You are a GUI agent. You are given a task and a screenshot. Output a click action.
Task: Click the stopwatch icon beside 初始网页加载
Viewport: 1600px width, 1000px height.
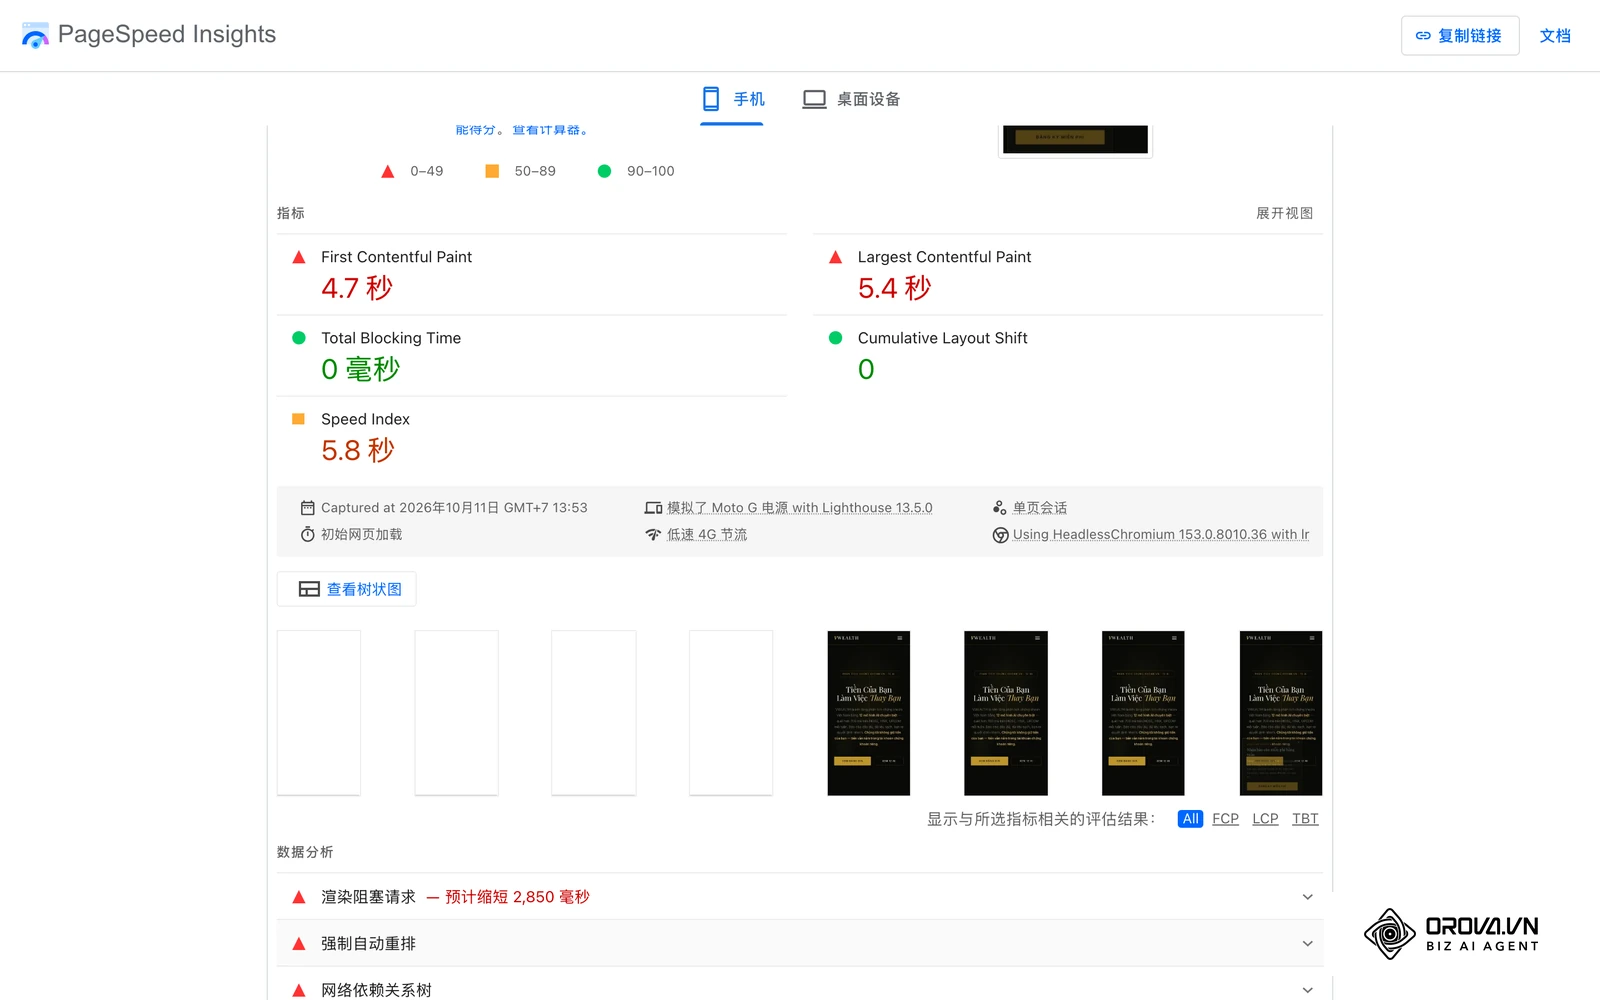308,534
